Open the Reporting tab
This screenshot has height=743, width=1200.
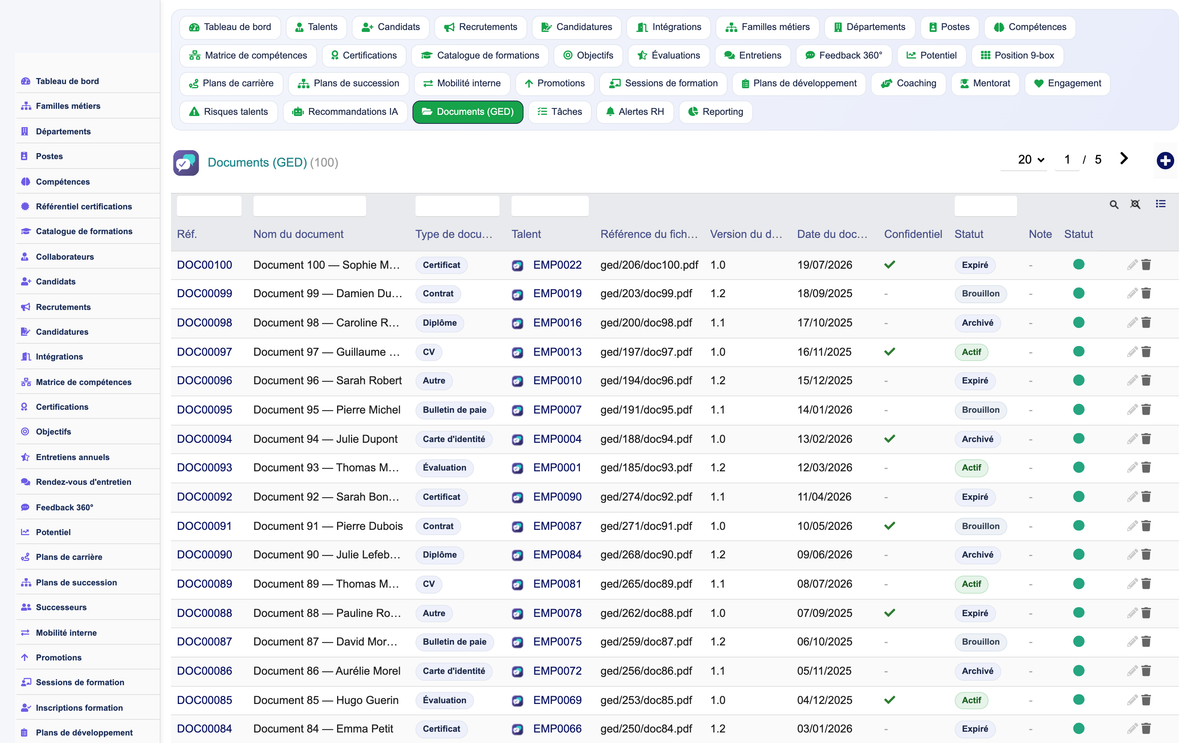(715, 112)
